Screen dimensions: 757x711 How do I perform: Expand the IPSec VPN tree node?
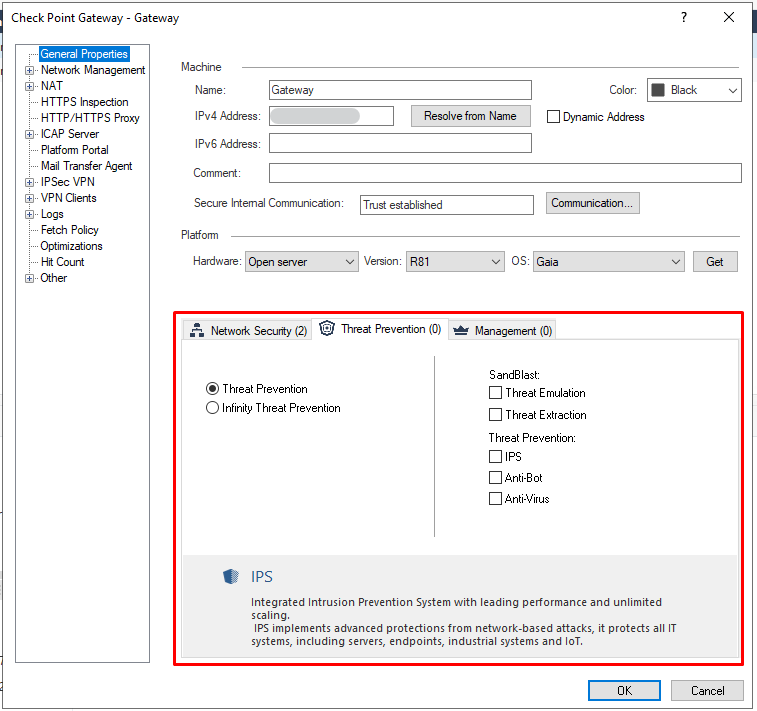[29, 182]
